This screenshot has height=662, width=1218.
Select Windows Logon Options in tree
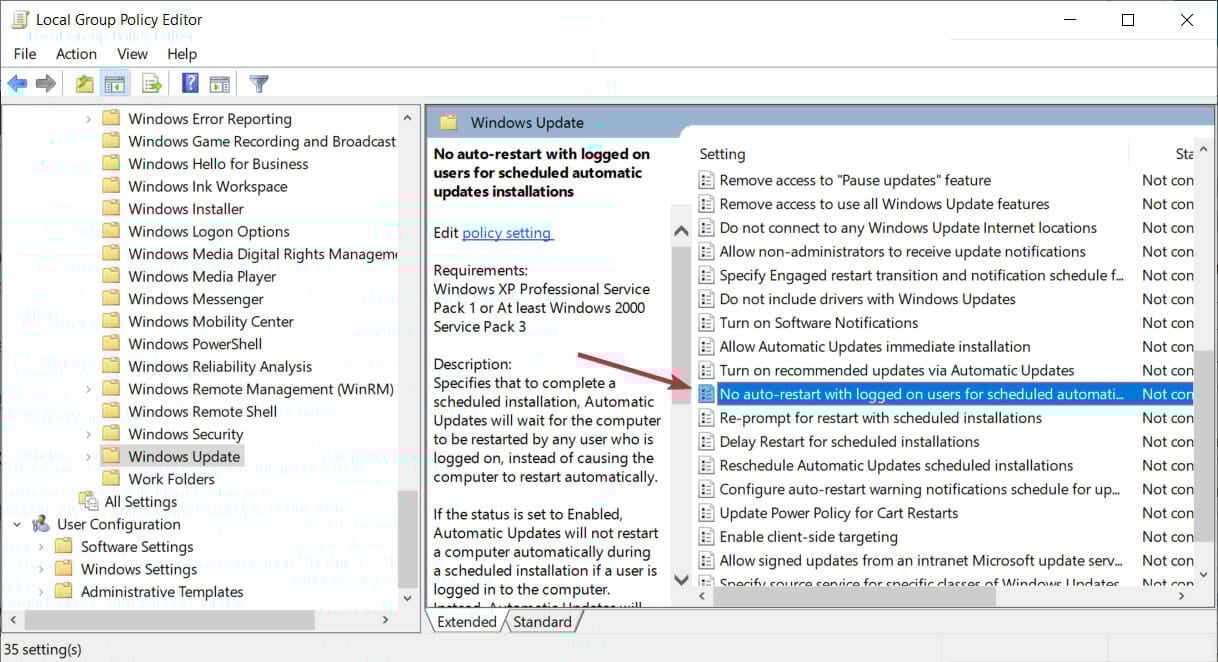point(209,231)
